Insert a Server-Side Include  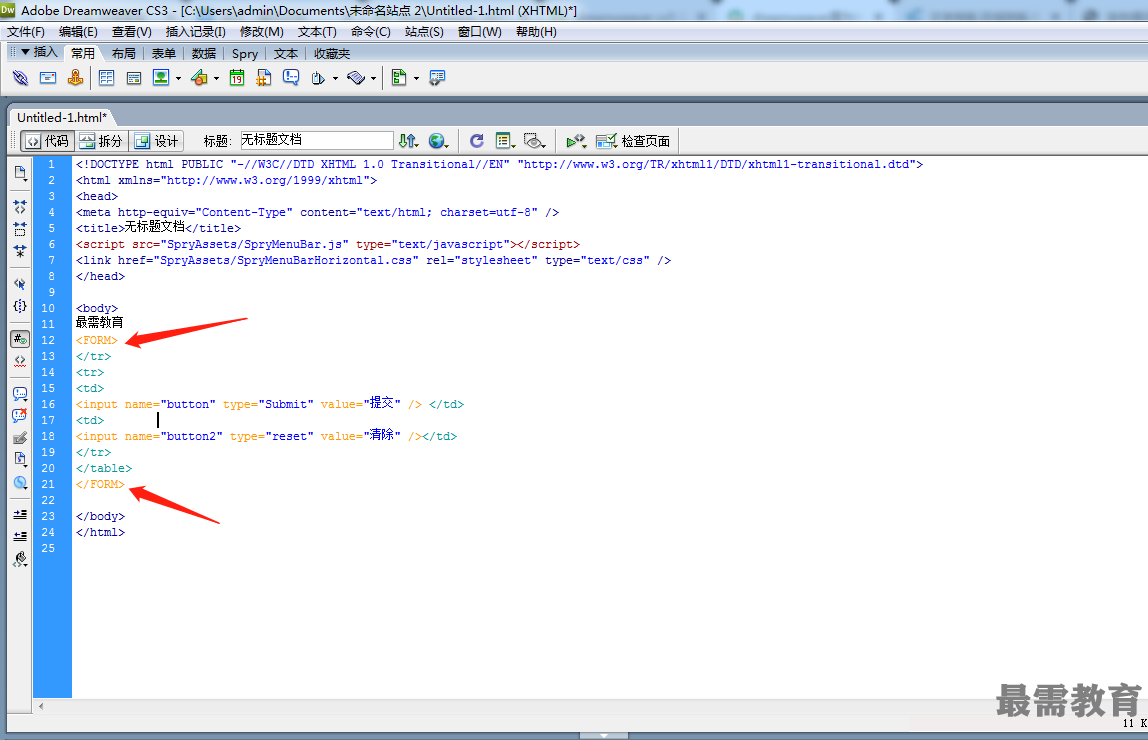[x=264, y=78]
